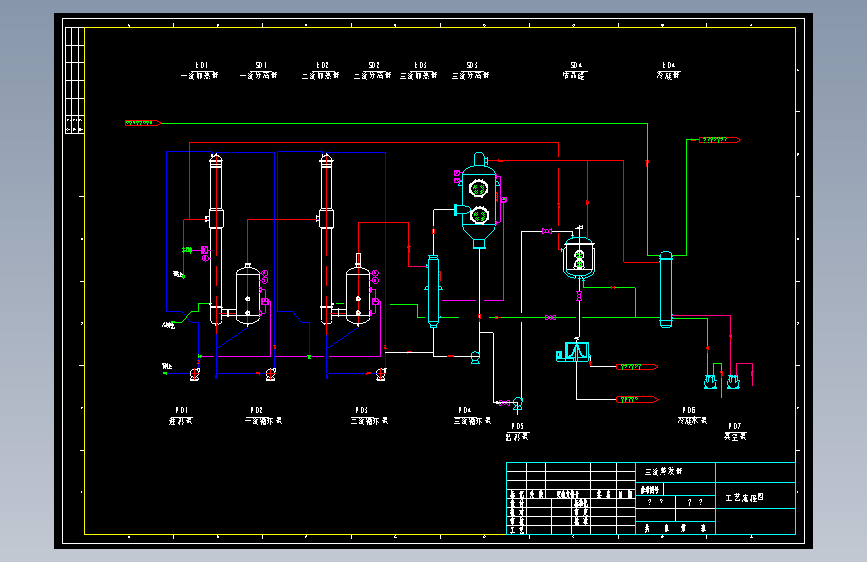Screen dimensions: 867x562
Task: Select the S03 equipment label
Action: click(471, 70)
